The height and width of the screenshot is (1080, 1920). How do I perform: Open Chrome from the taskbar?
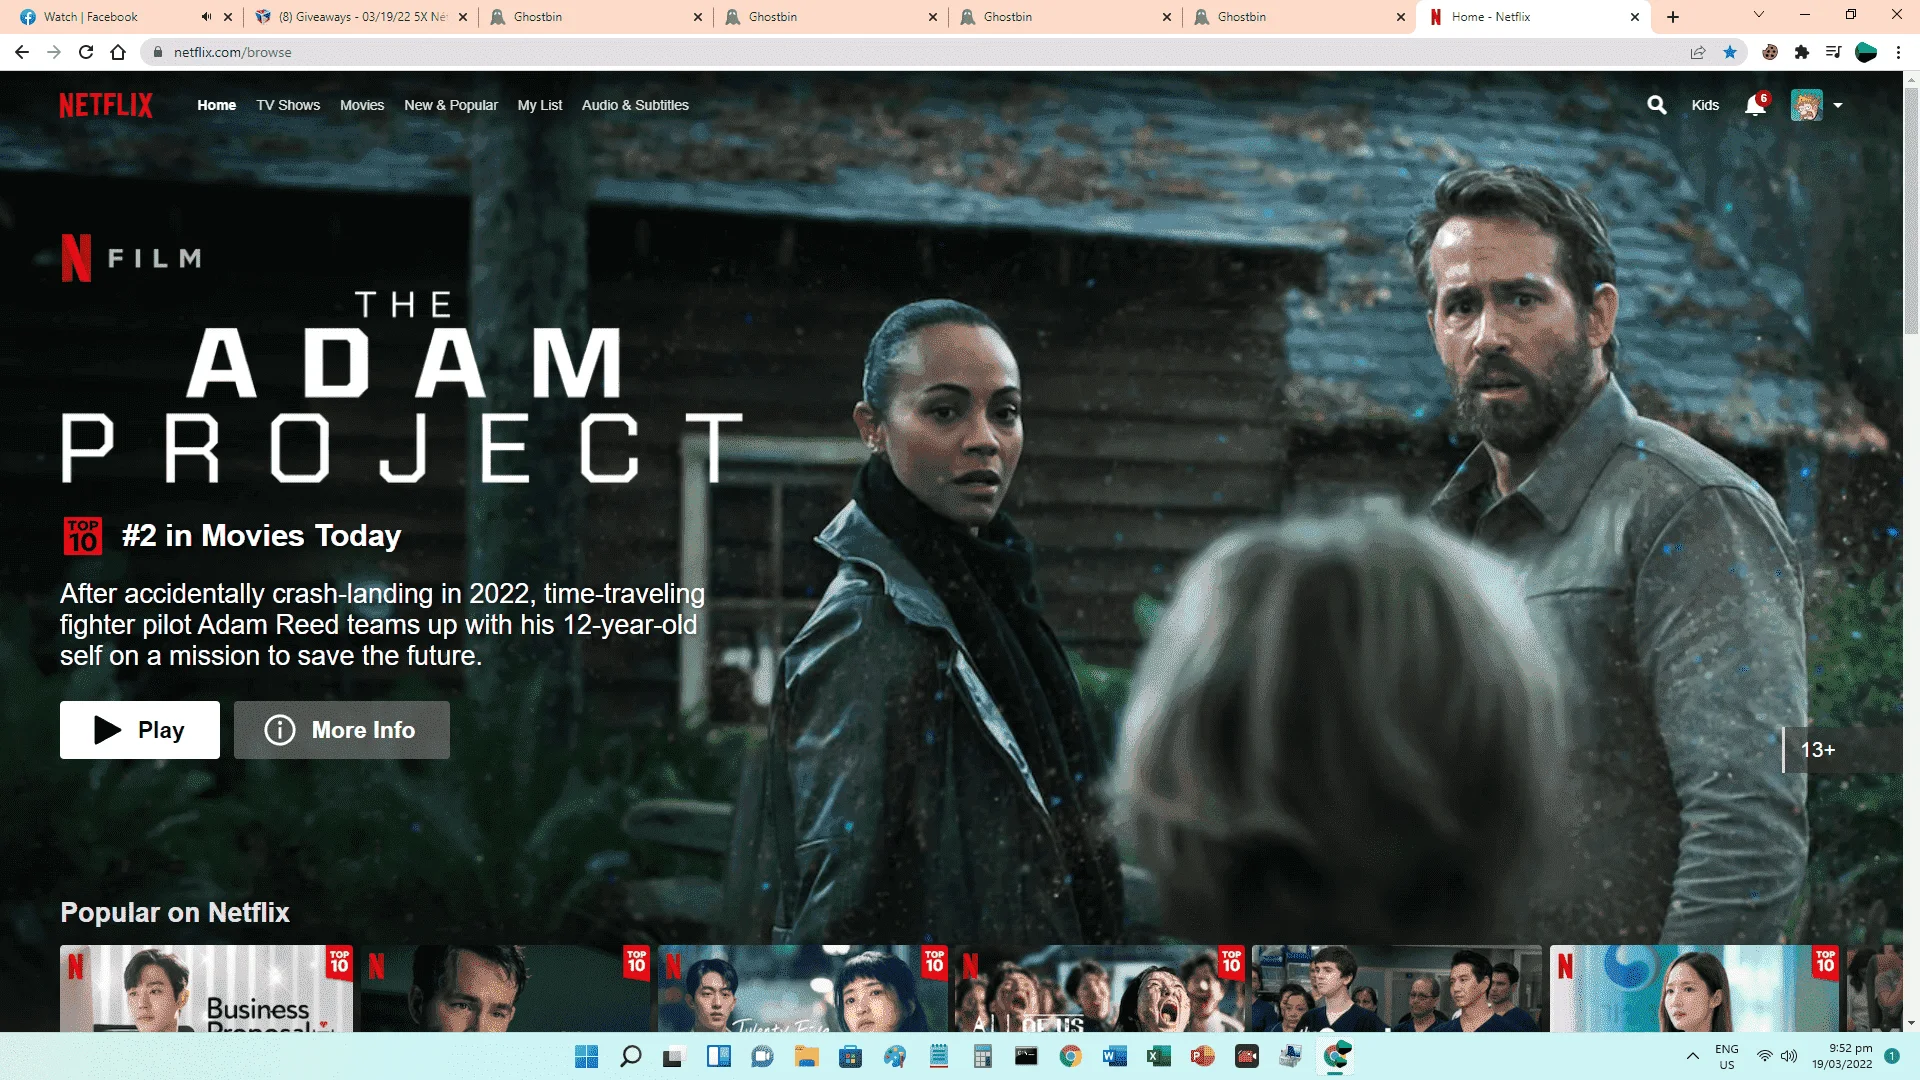[x=1070, y=1056]
